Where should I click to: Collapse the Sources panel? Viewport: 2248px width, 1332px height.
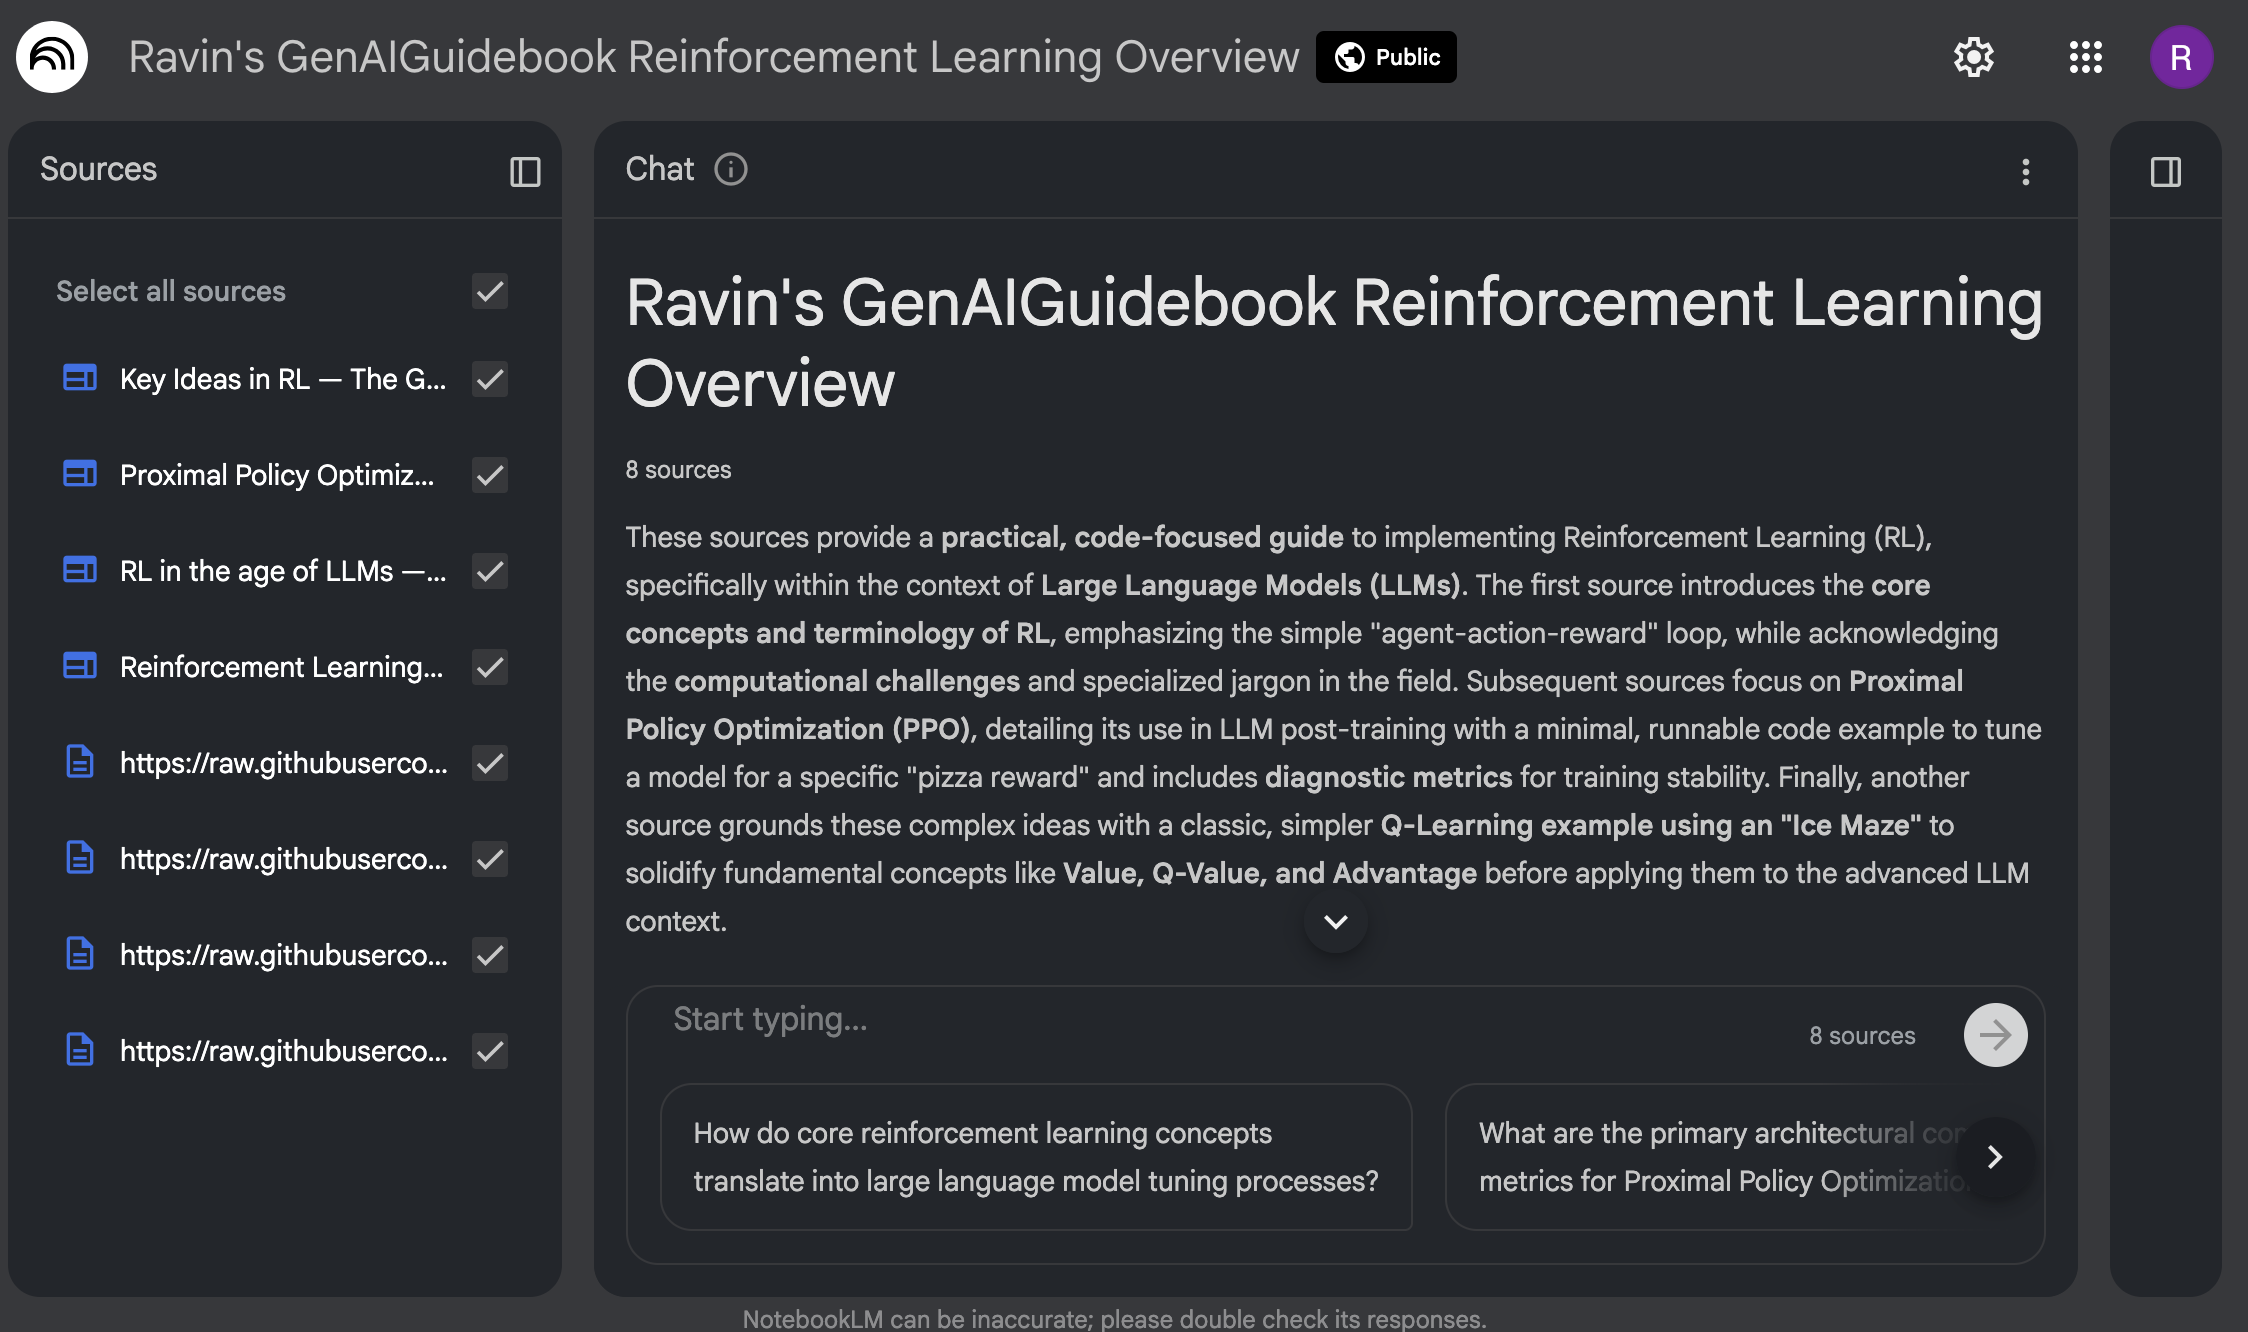pyautogui.click(x=525, y=172)
